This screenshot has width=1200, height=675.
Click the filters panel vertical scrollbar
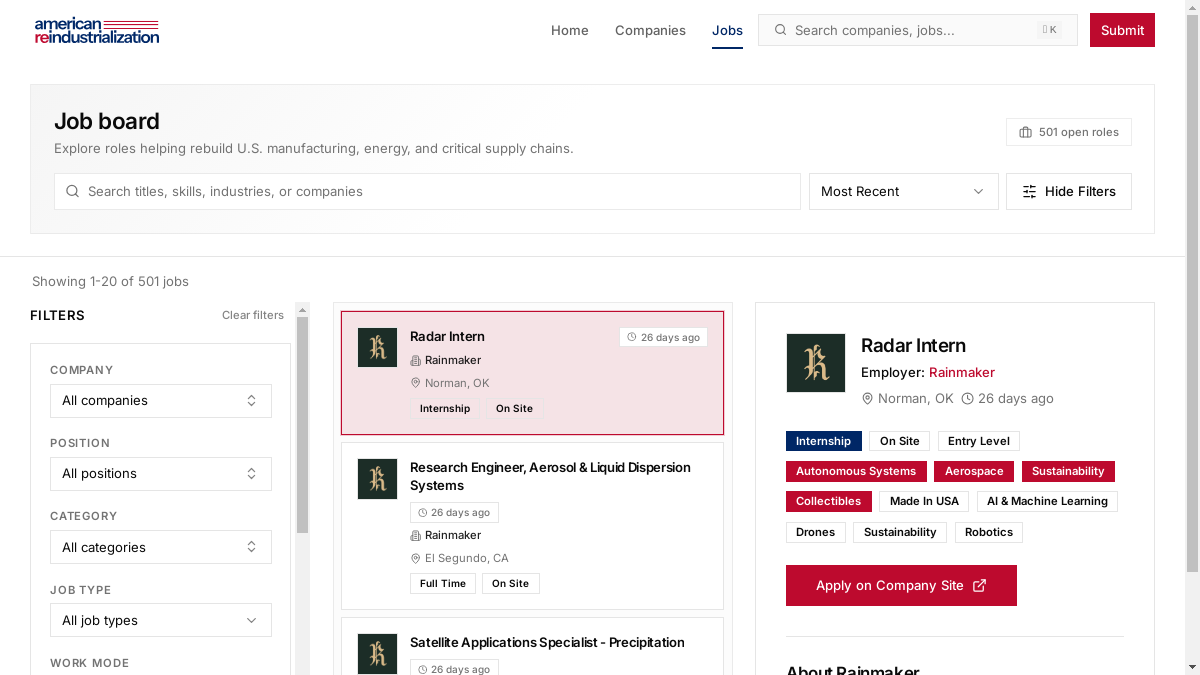[x=302, y=425]
